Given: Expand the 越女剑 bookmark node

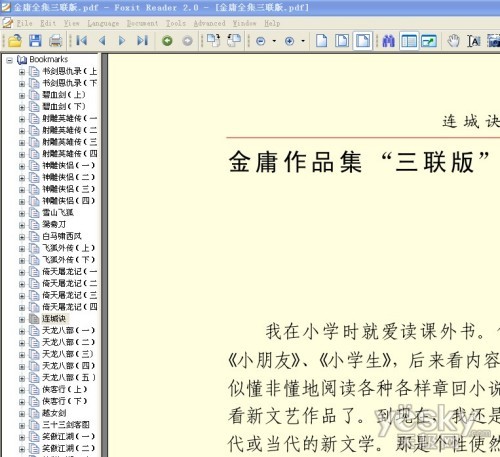Looking at the screenshot, I should coord(22,414).
